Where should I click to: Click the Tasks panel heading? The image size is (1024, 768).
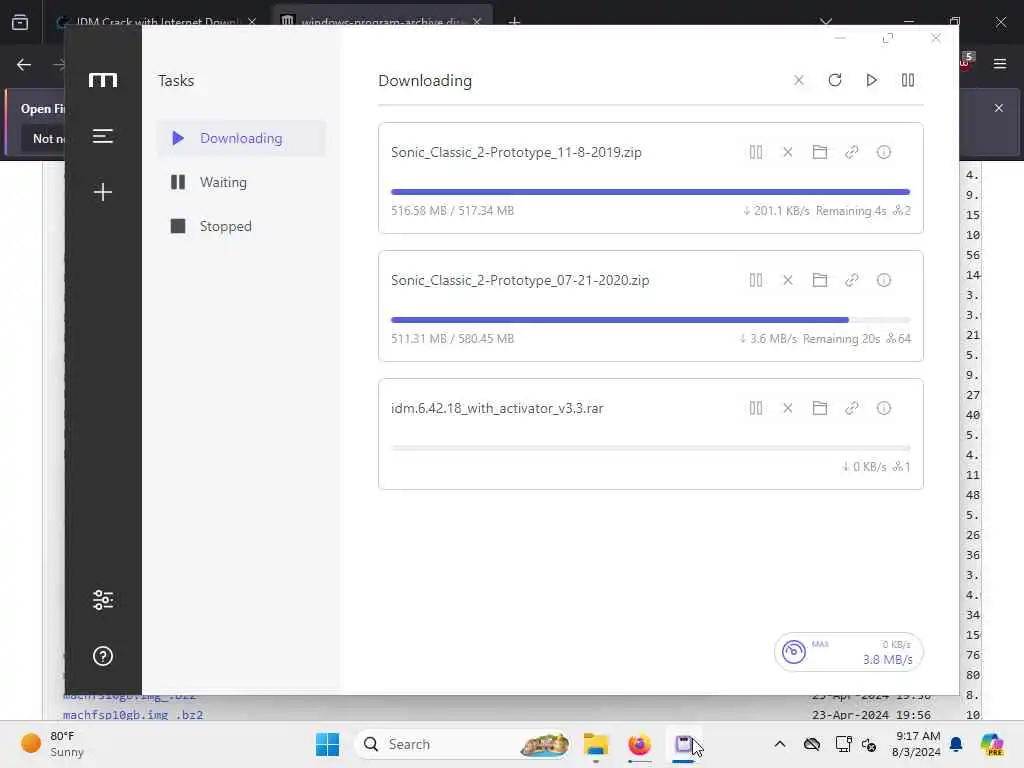point(176,80)
